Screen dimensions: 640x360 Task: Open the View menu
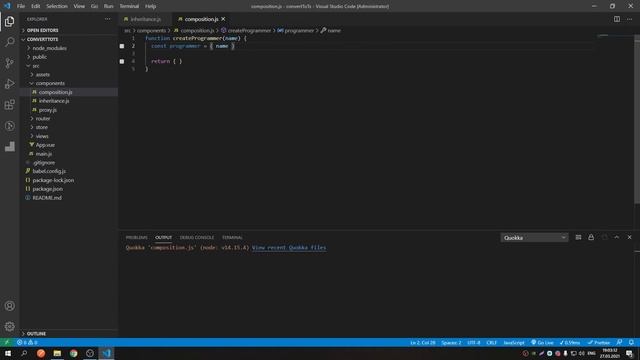click(x=79, y=6)
